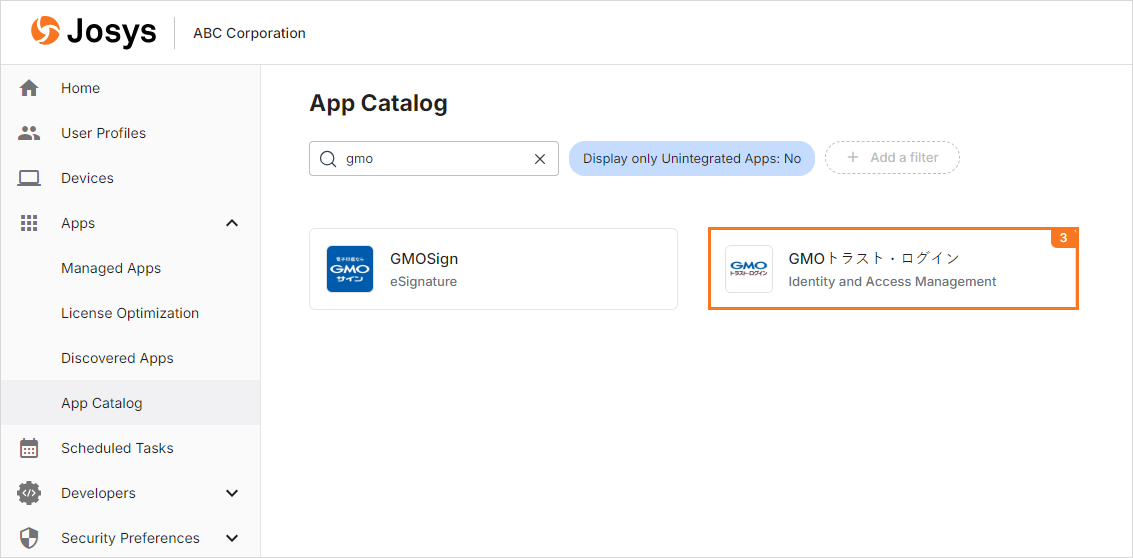Click the User Profiles people icon

click(29, 133)
